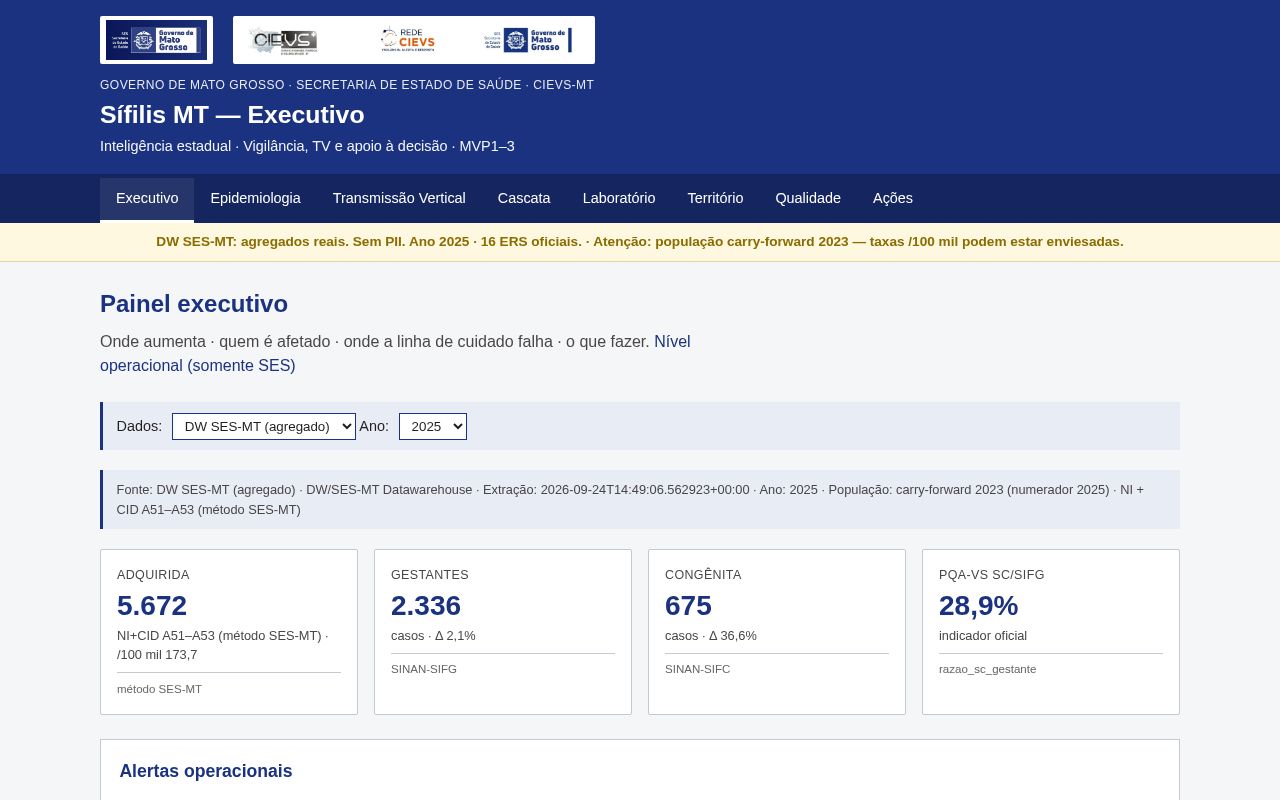
Task: Go to the Transmissão Vertical tab
Action: (x=399, y=198)
